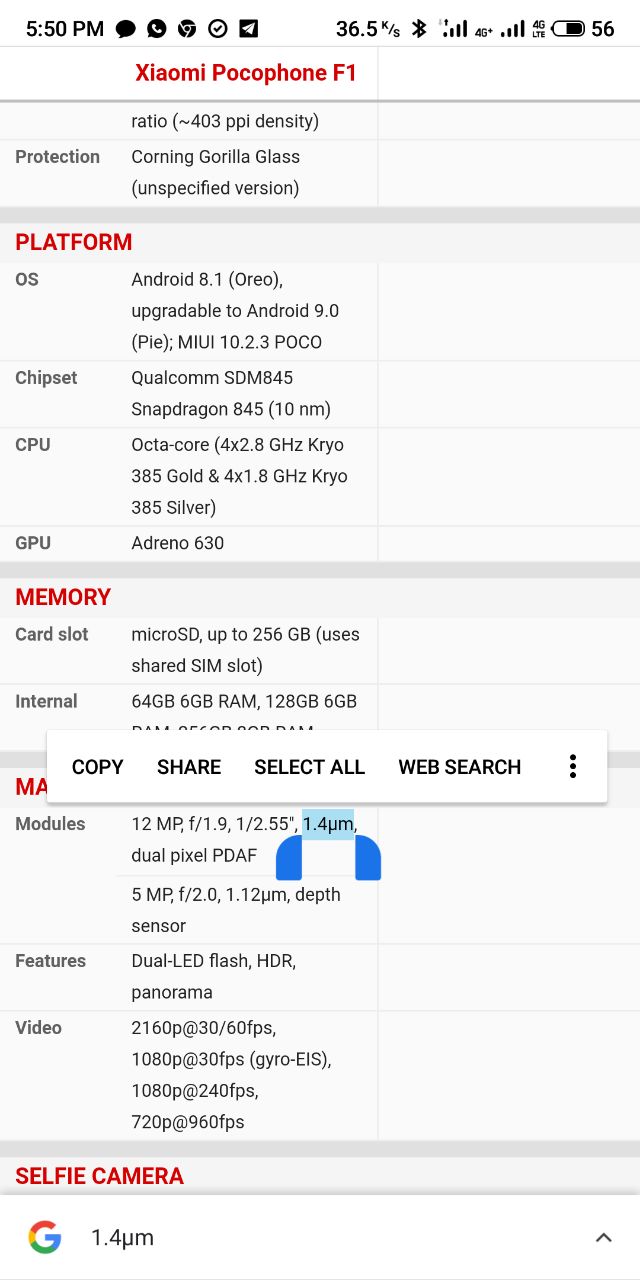Tap the highlighted 1.4µm text

coord(328,824)
